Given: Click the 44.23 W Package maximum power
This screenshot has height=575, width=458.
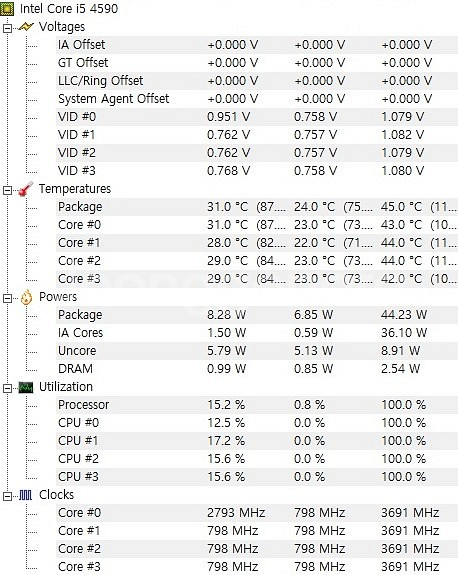Looking at the screenshot, I should 404,315.
